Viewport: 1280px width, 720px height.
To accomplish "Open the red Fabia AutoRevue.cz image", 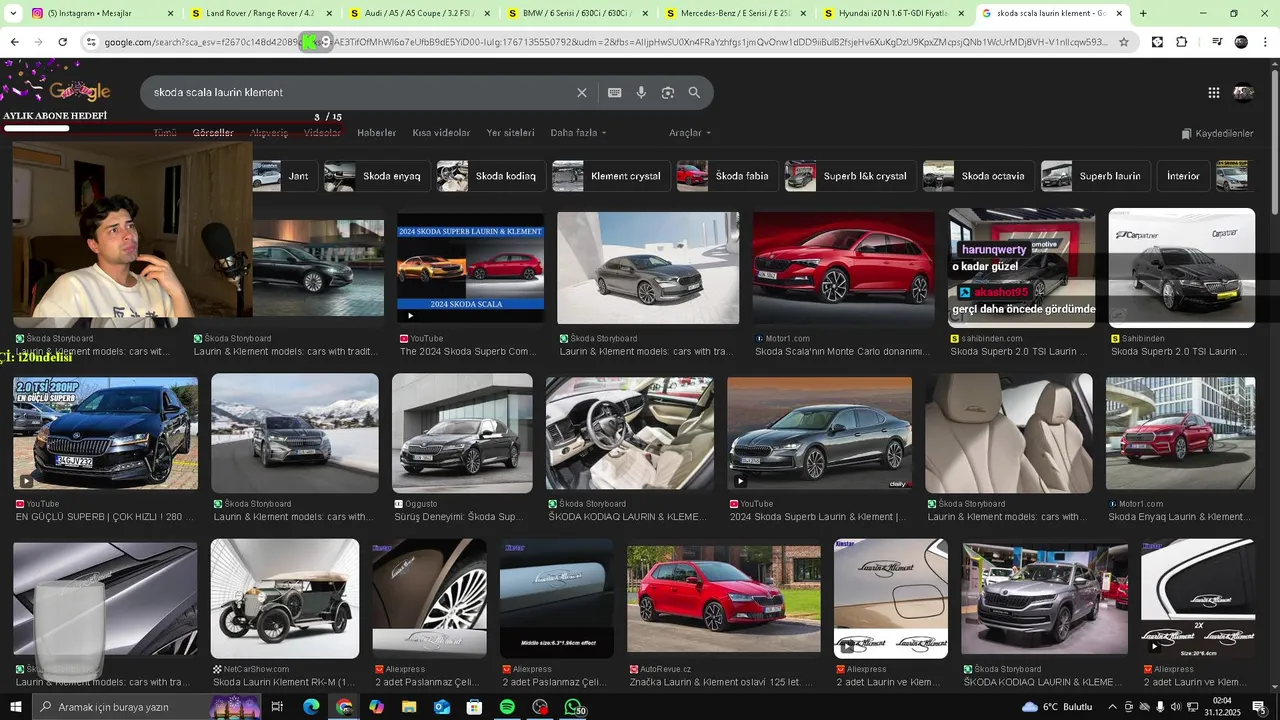I will coord(724,599).
